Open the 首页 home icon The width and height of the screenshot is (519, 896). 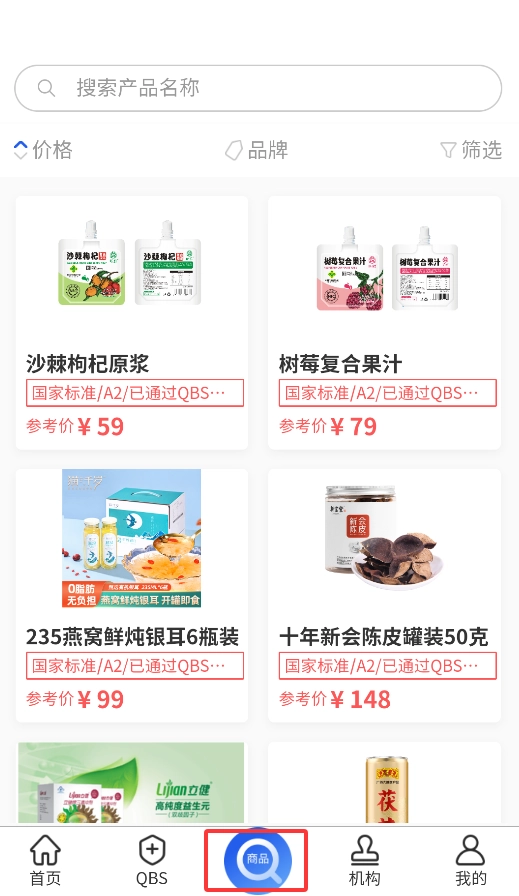coord(45,850)
